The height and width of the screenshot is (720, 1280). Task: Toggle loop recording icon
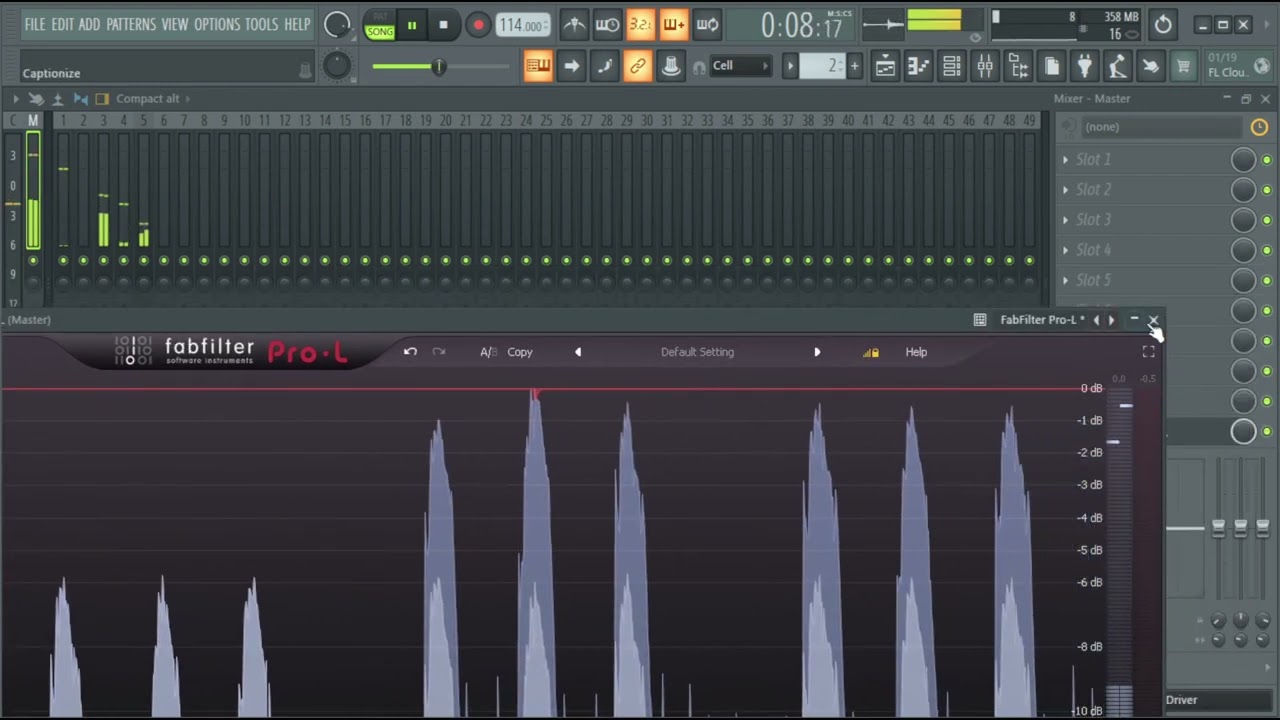coord(707,25)
